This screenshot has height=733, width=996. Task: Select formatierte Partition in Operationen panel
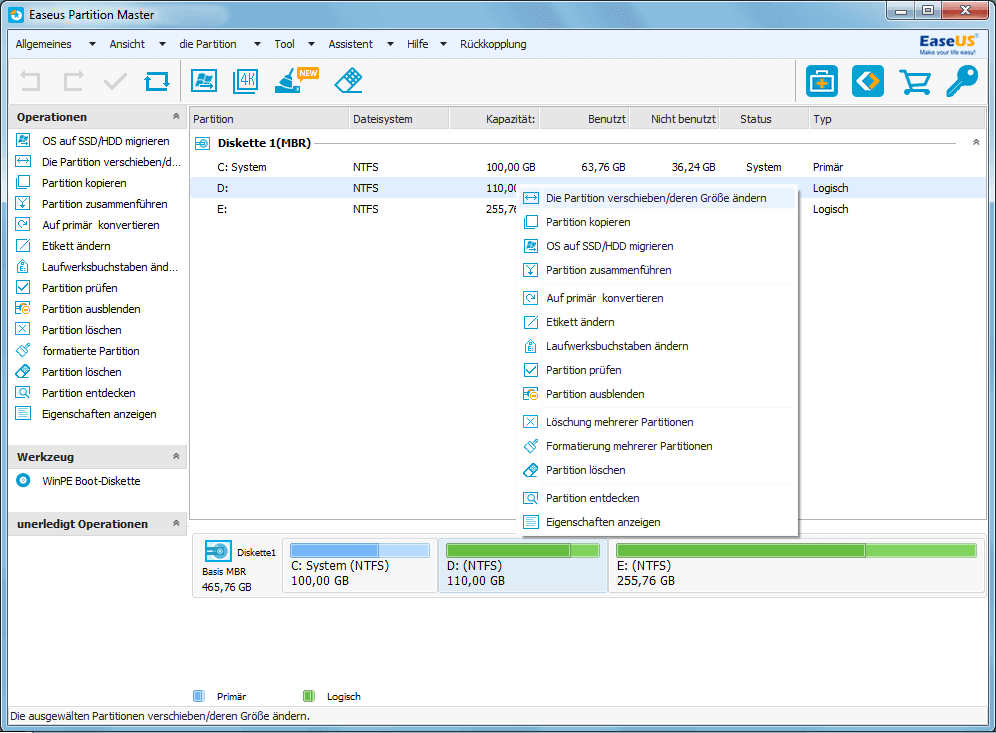[91, 351]
